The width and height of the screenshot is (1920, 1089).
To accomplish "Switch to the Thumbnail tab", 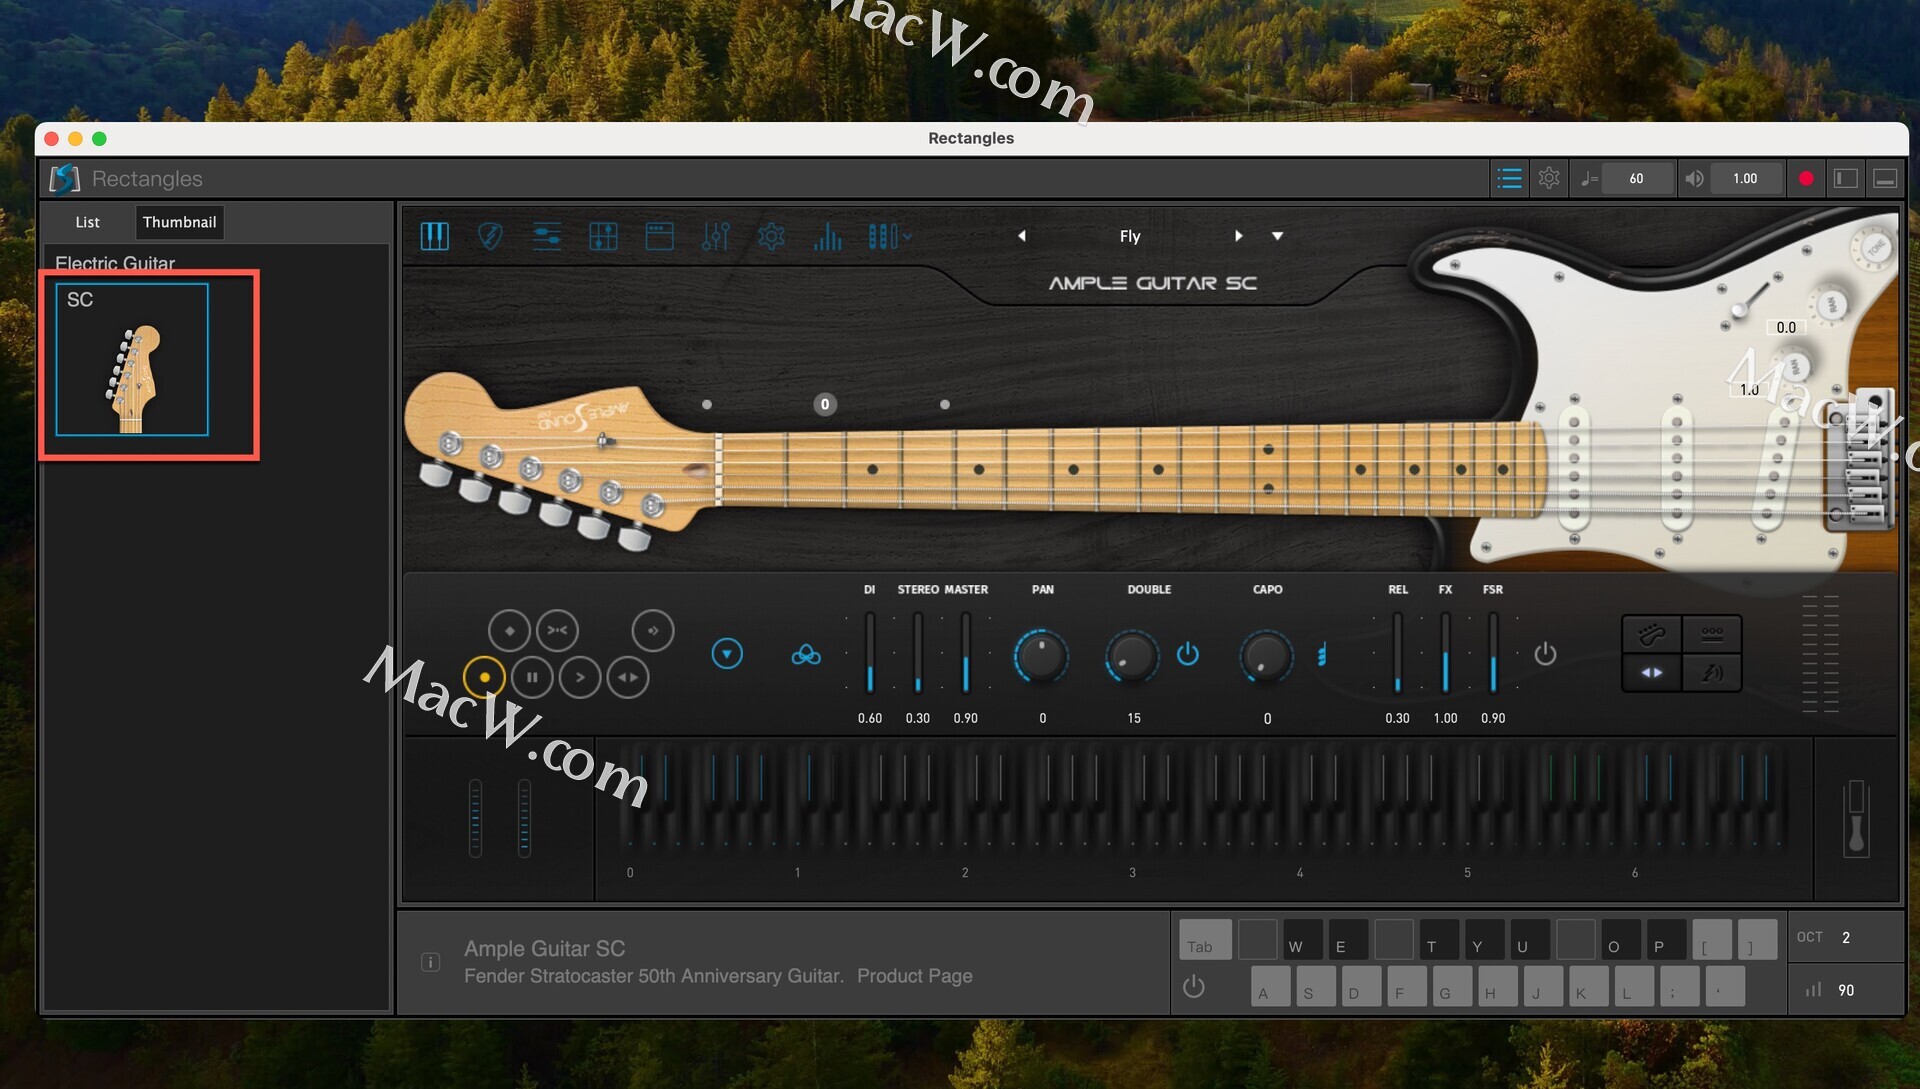I will coord(179,222).
